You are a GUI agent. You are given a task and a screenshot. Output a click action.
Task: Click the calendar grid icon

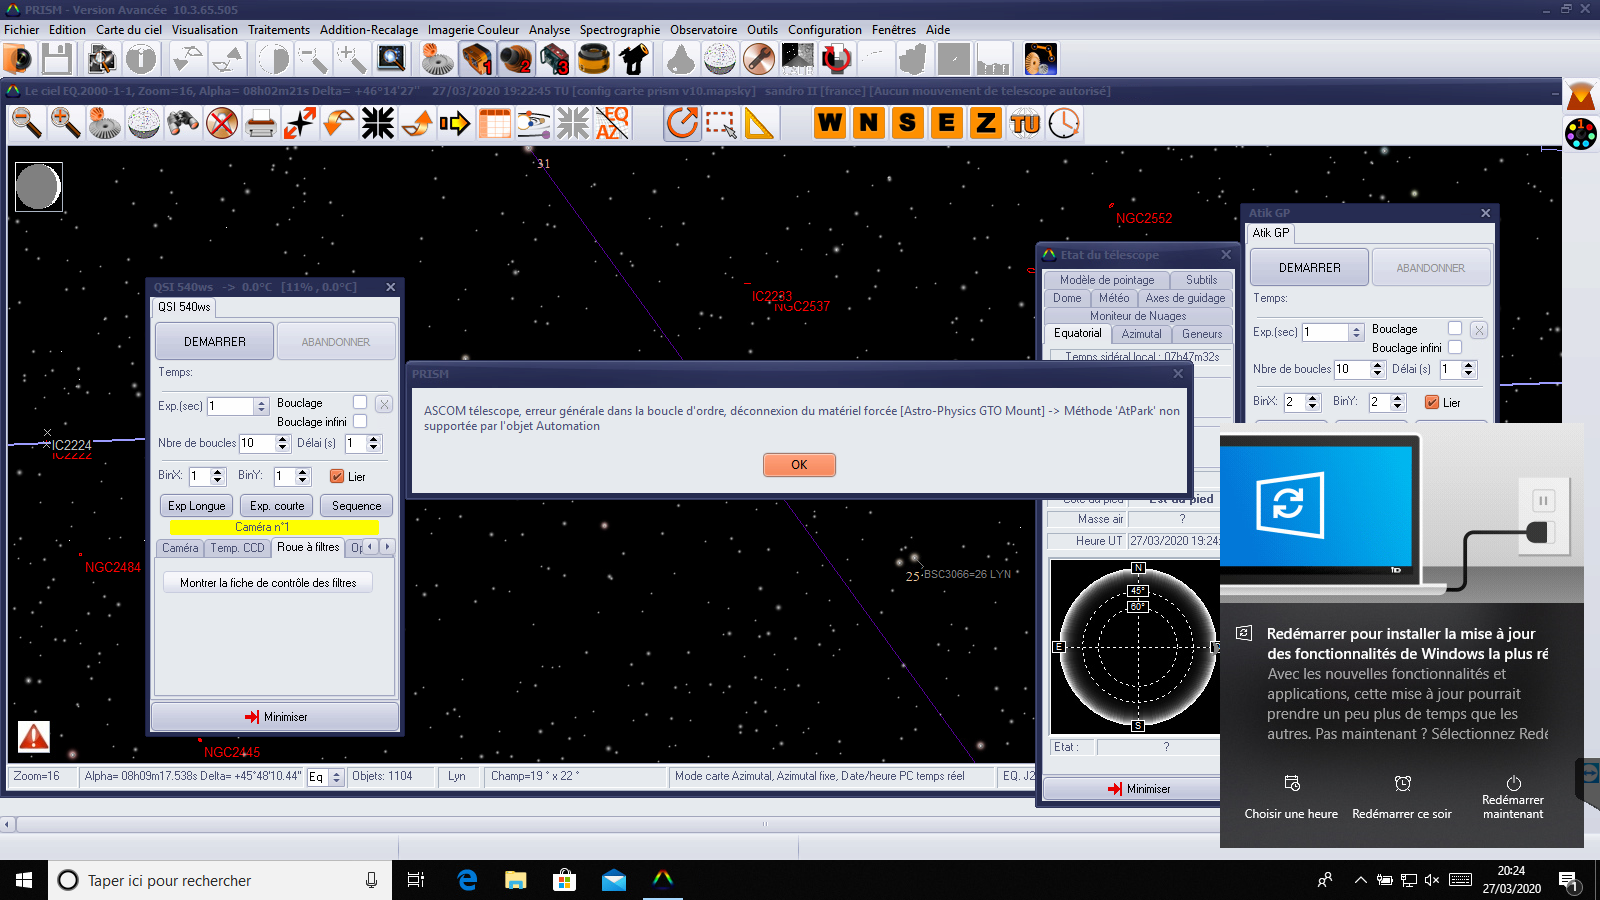point(495,123)
